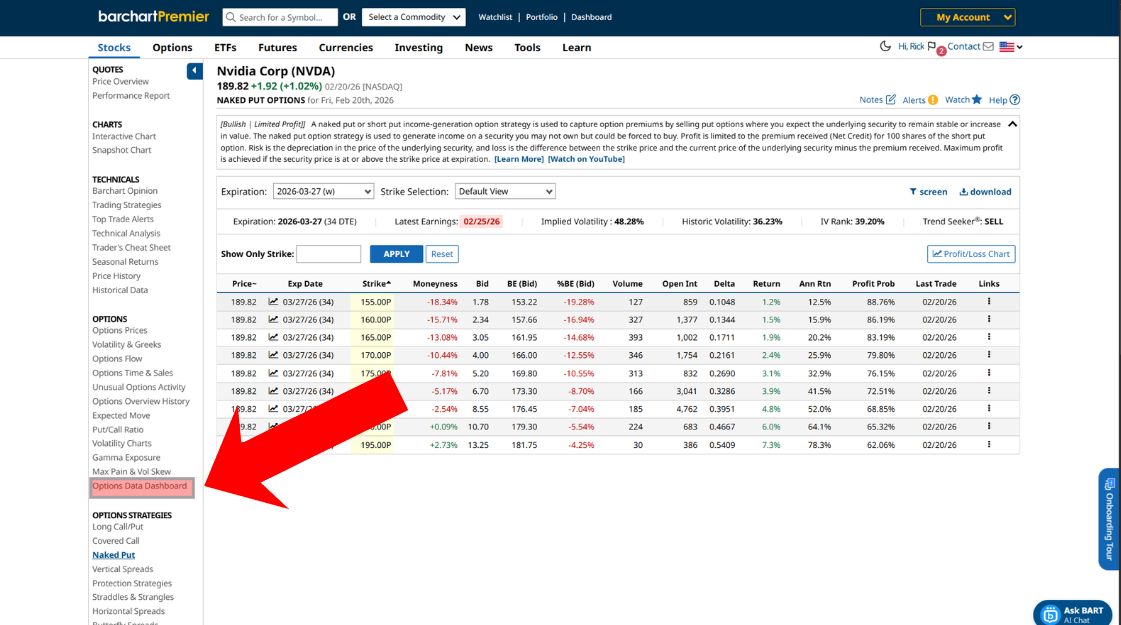
Task: Click the screen filter link
Action: (x=928, y=192)
